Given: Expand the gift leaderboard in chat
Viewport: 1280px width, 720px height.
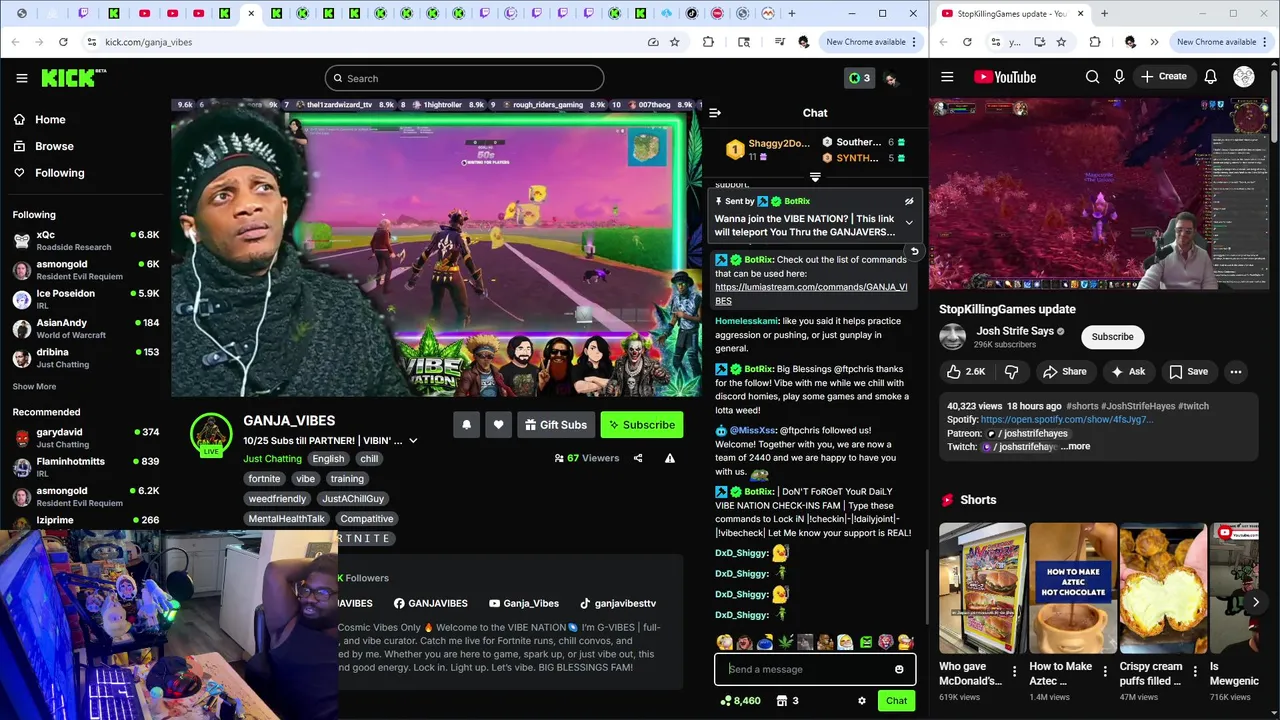Looking at the screenshot, I should point(815,178).
